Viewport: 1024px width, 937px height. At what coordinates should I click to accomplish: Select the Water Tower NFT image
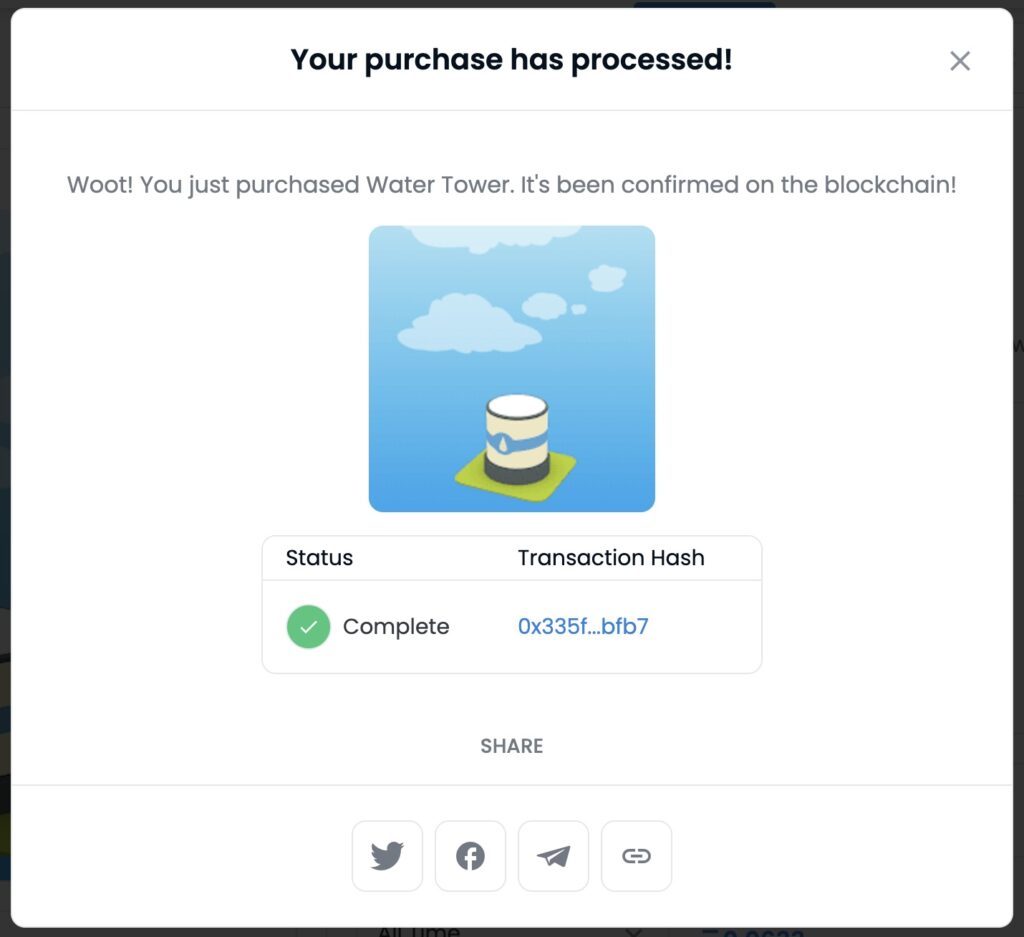tap(511, 369)
